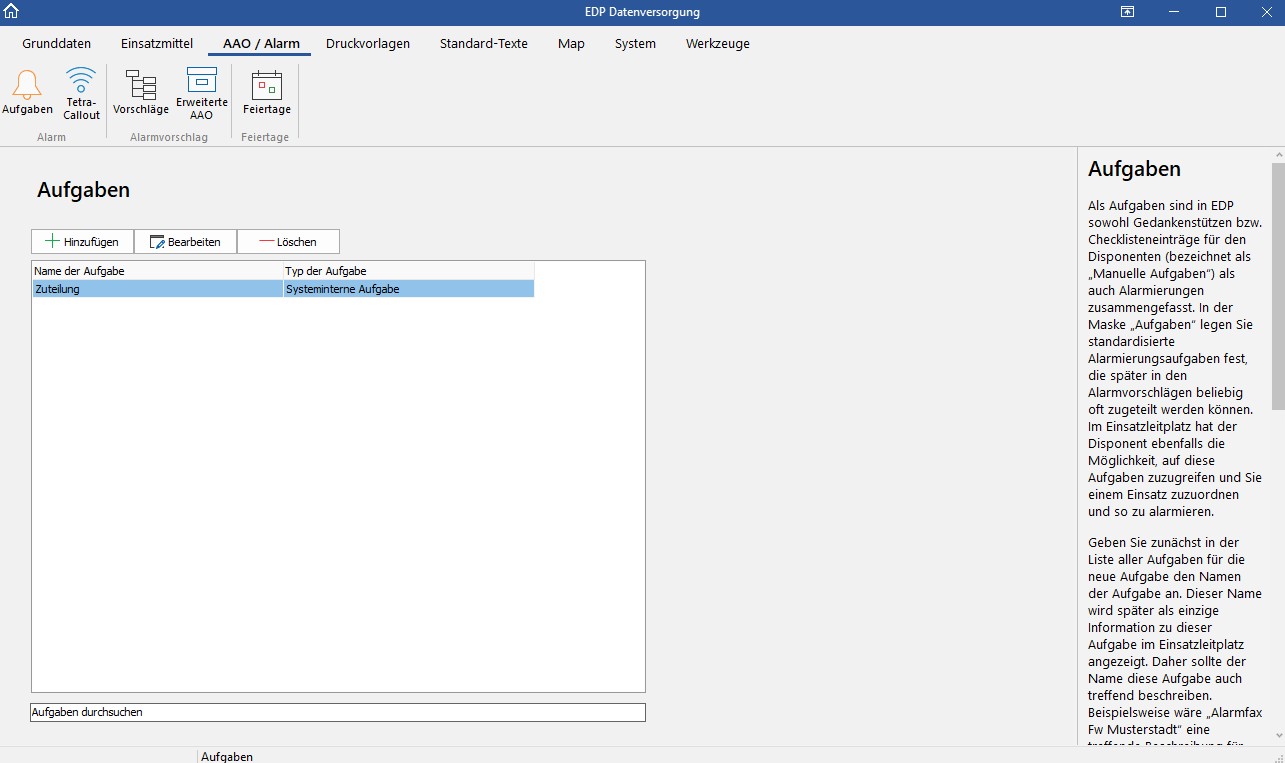Open the Aufgaben bell icon

coord(27,93)
